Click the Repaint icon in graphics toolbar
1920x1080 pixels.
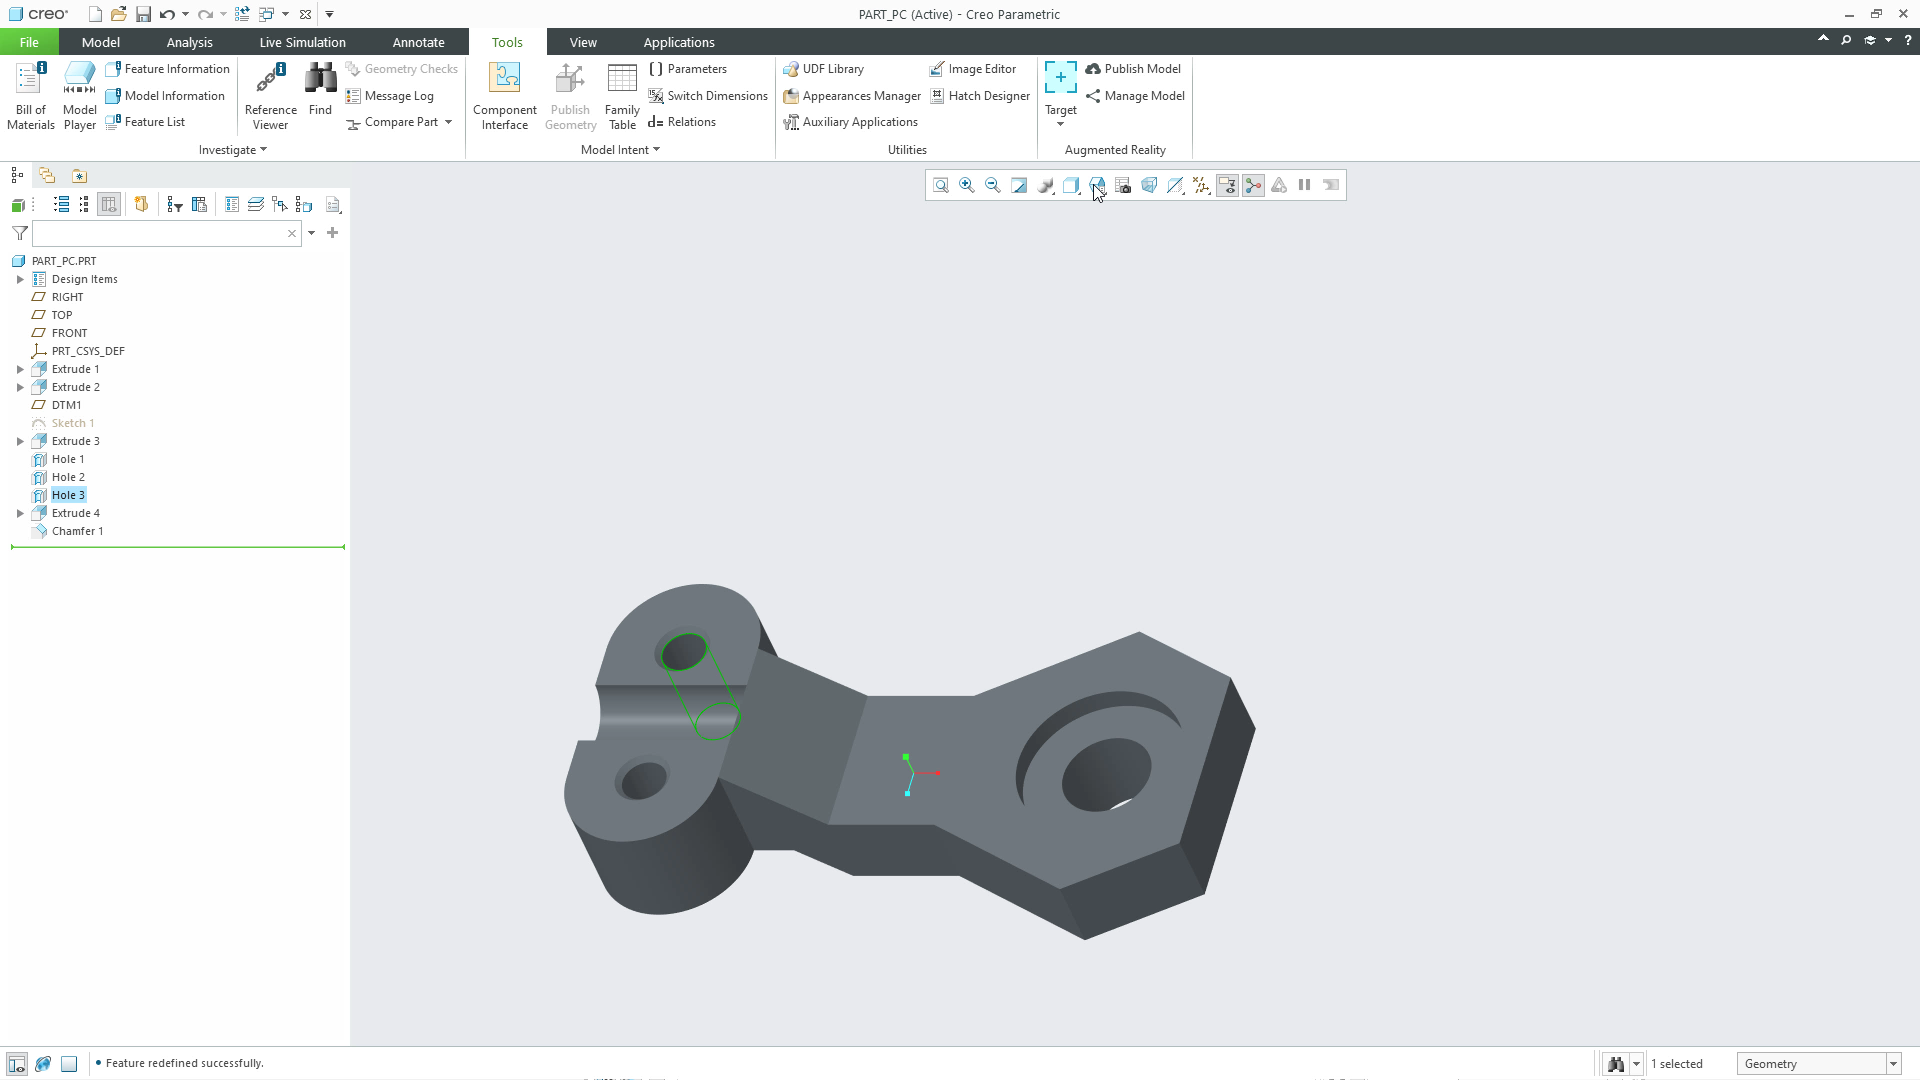[x=1019, y=185]
